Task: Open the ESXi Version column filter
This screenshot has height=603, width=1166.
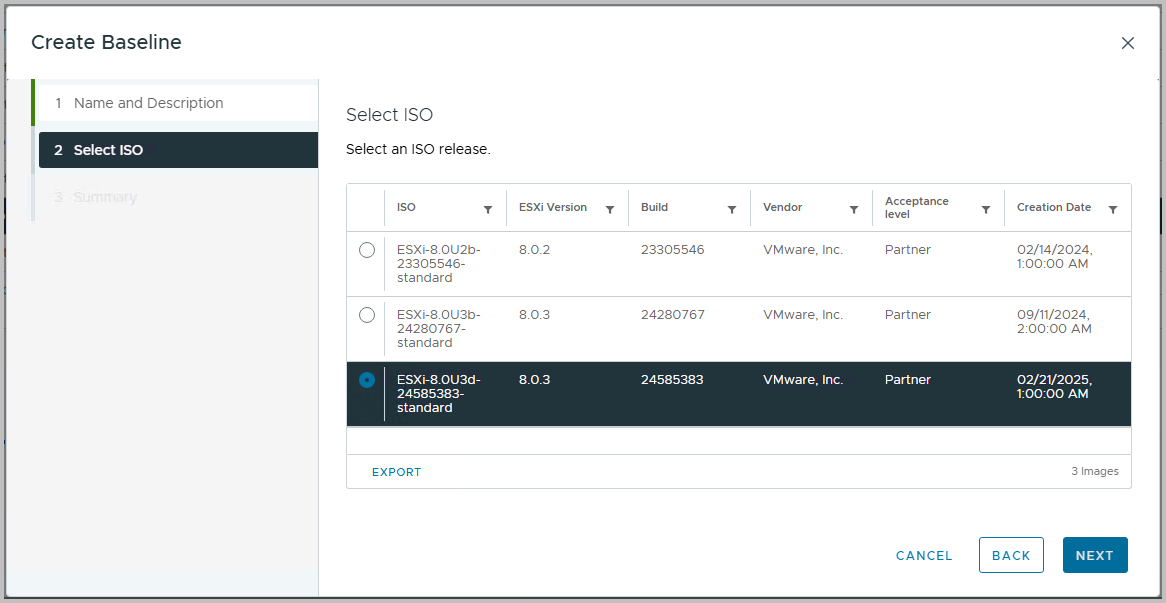Action: point(612,208)
